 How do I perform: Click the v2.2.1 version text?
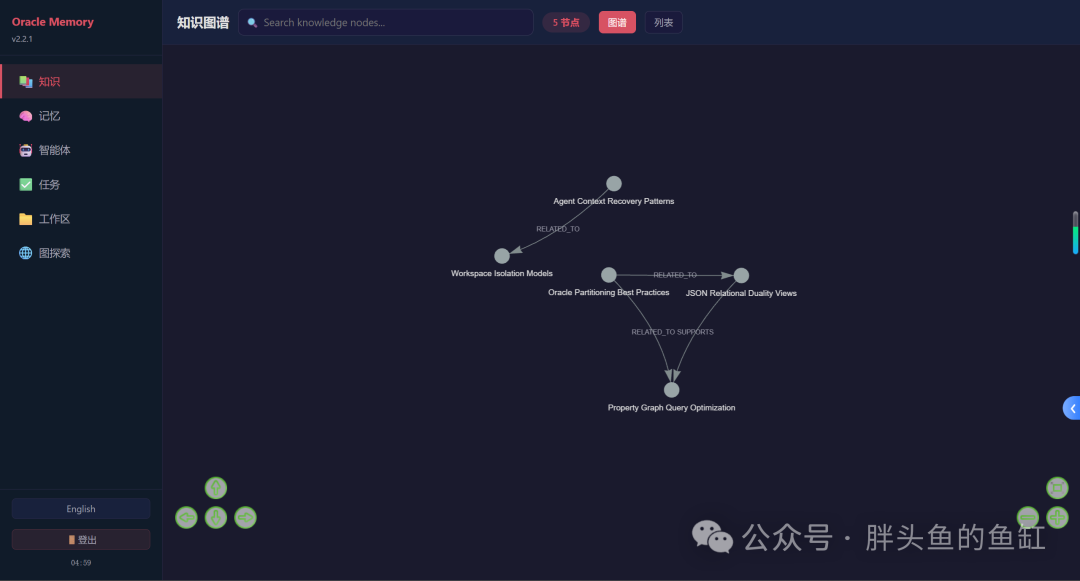22,39
